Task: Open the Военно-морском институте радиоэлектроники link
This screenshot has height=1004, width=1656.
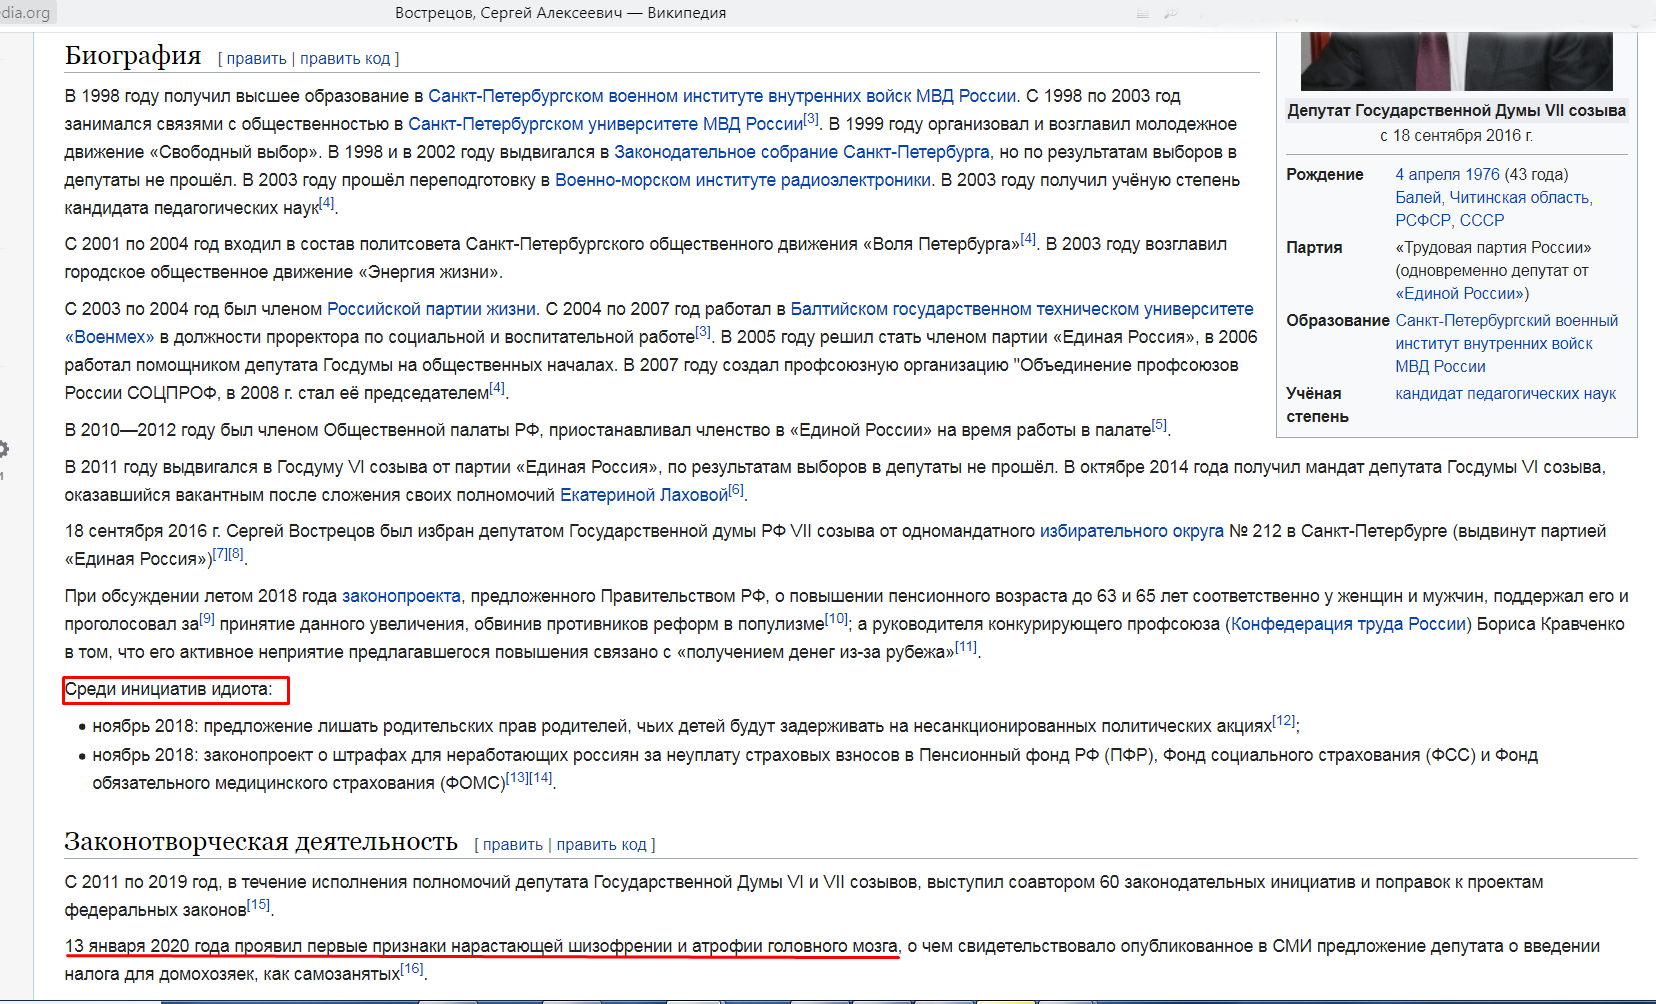Action: pyautogui.click(x=742, y=180)
